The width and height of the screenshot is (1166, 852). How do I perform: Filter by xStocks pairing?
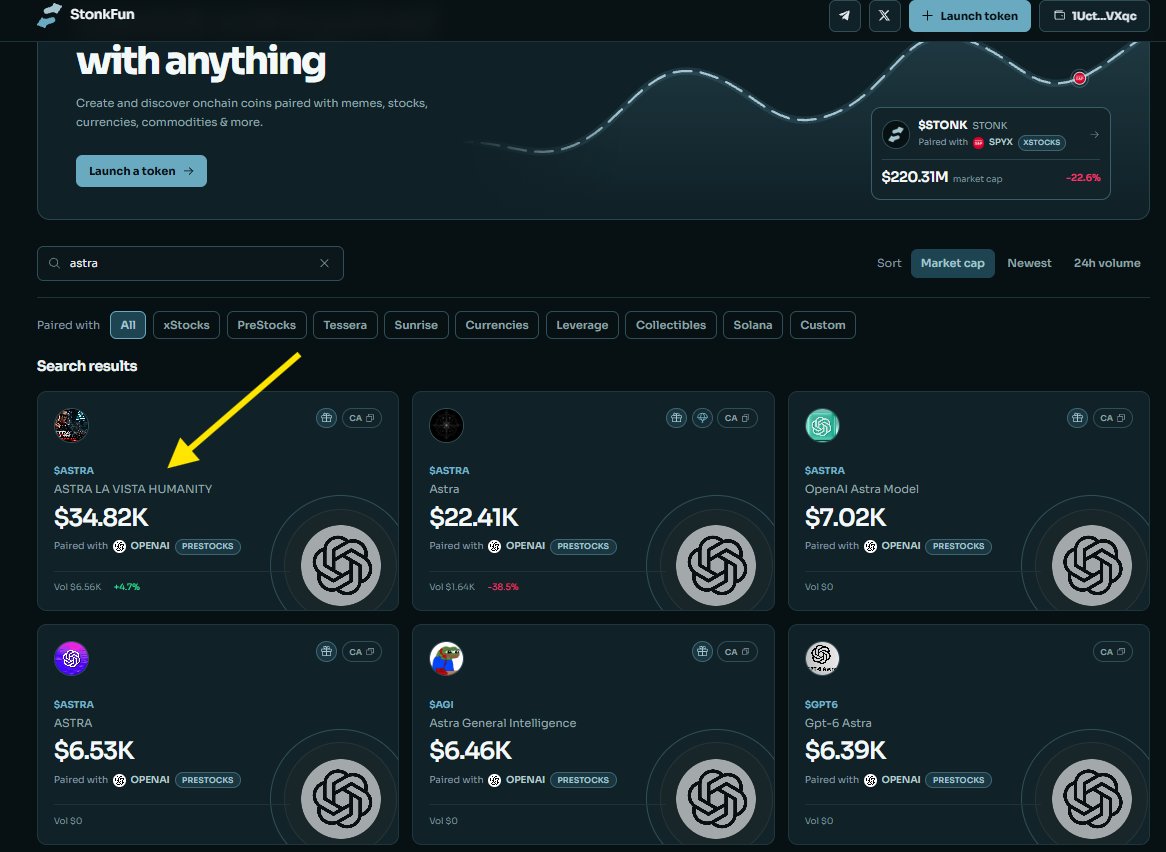pos(186,325)
